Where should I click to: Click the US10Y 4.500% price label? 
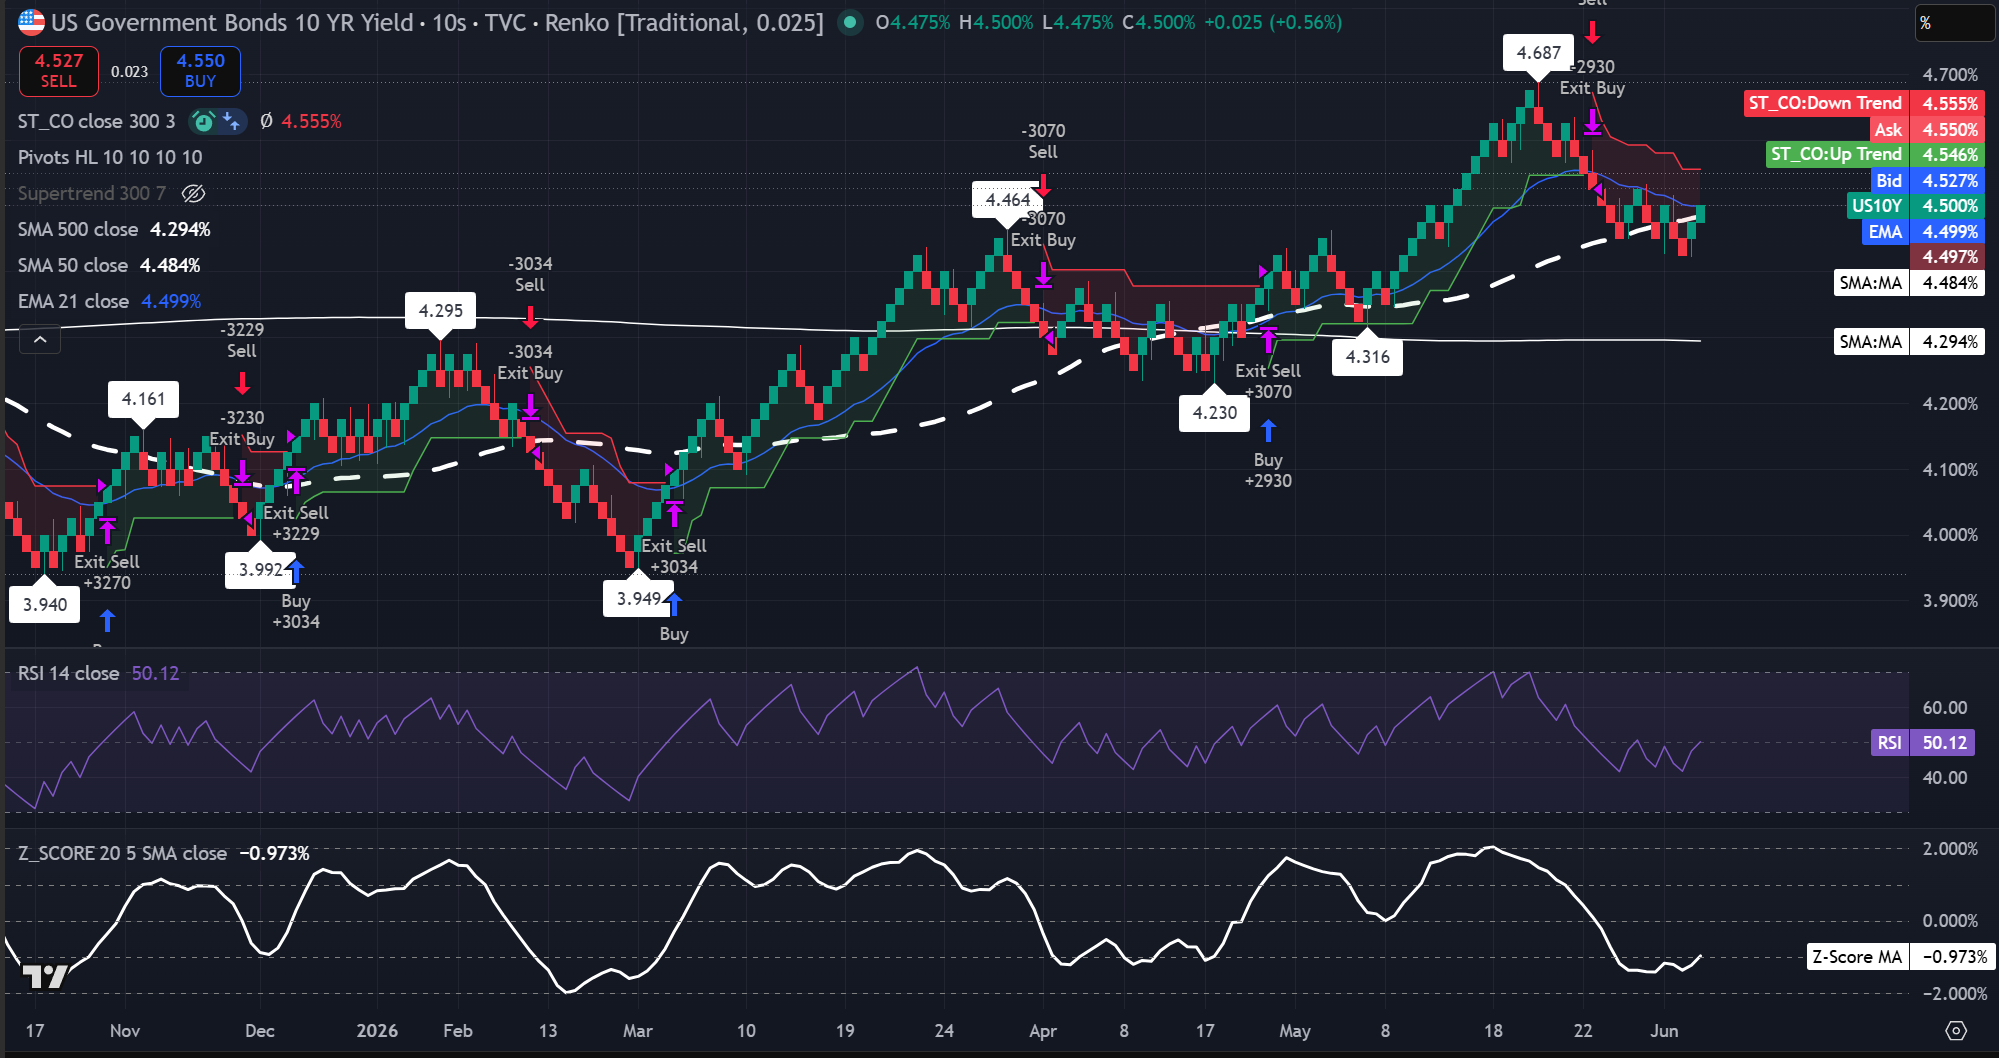click(1914, 205)
